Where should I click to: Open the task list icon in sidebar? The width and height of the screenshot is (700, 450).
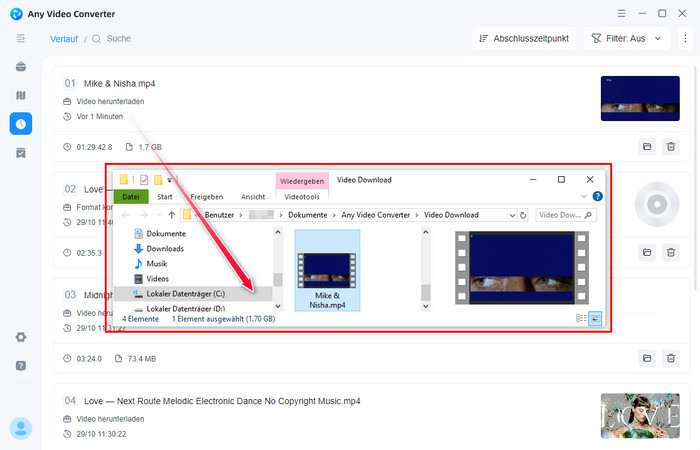pyautogui.click(x=21, y=153)
